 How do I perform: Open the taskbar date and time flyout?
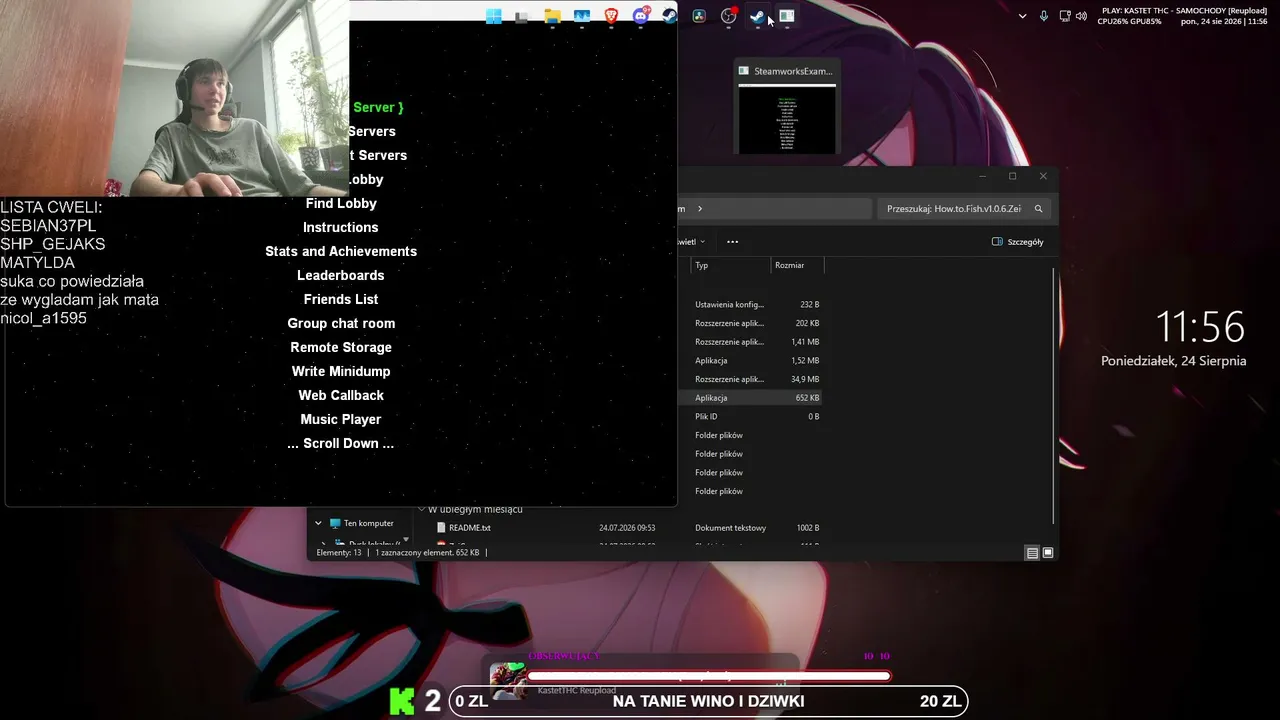click(1224, 21)
